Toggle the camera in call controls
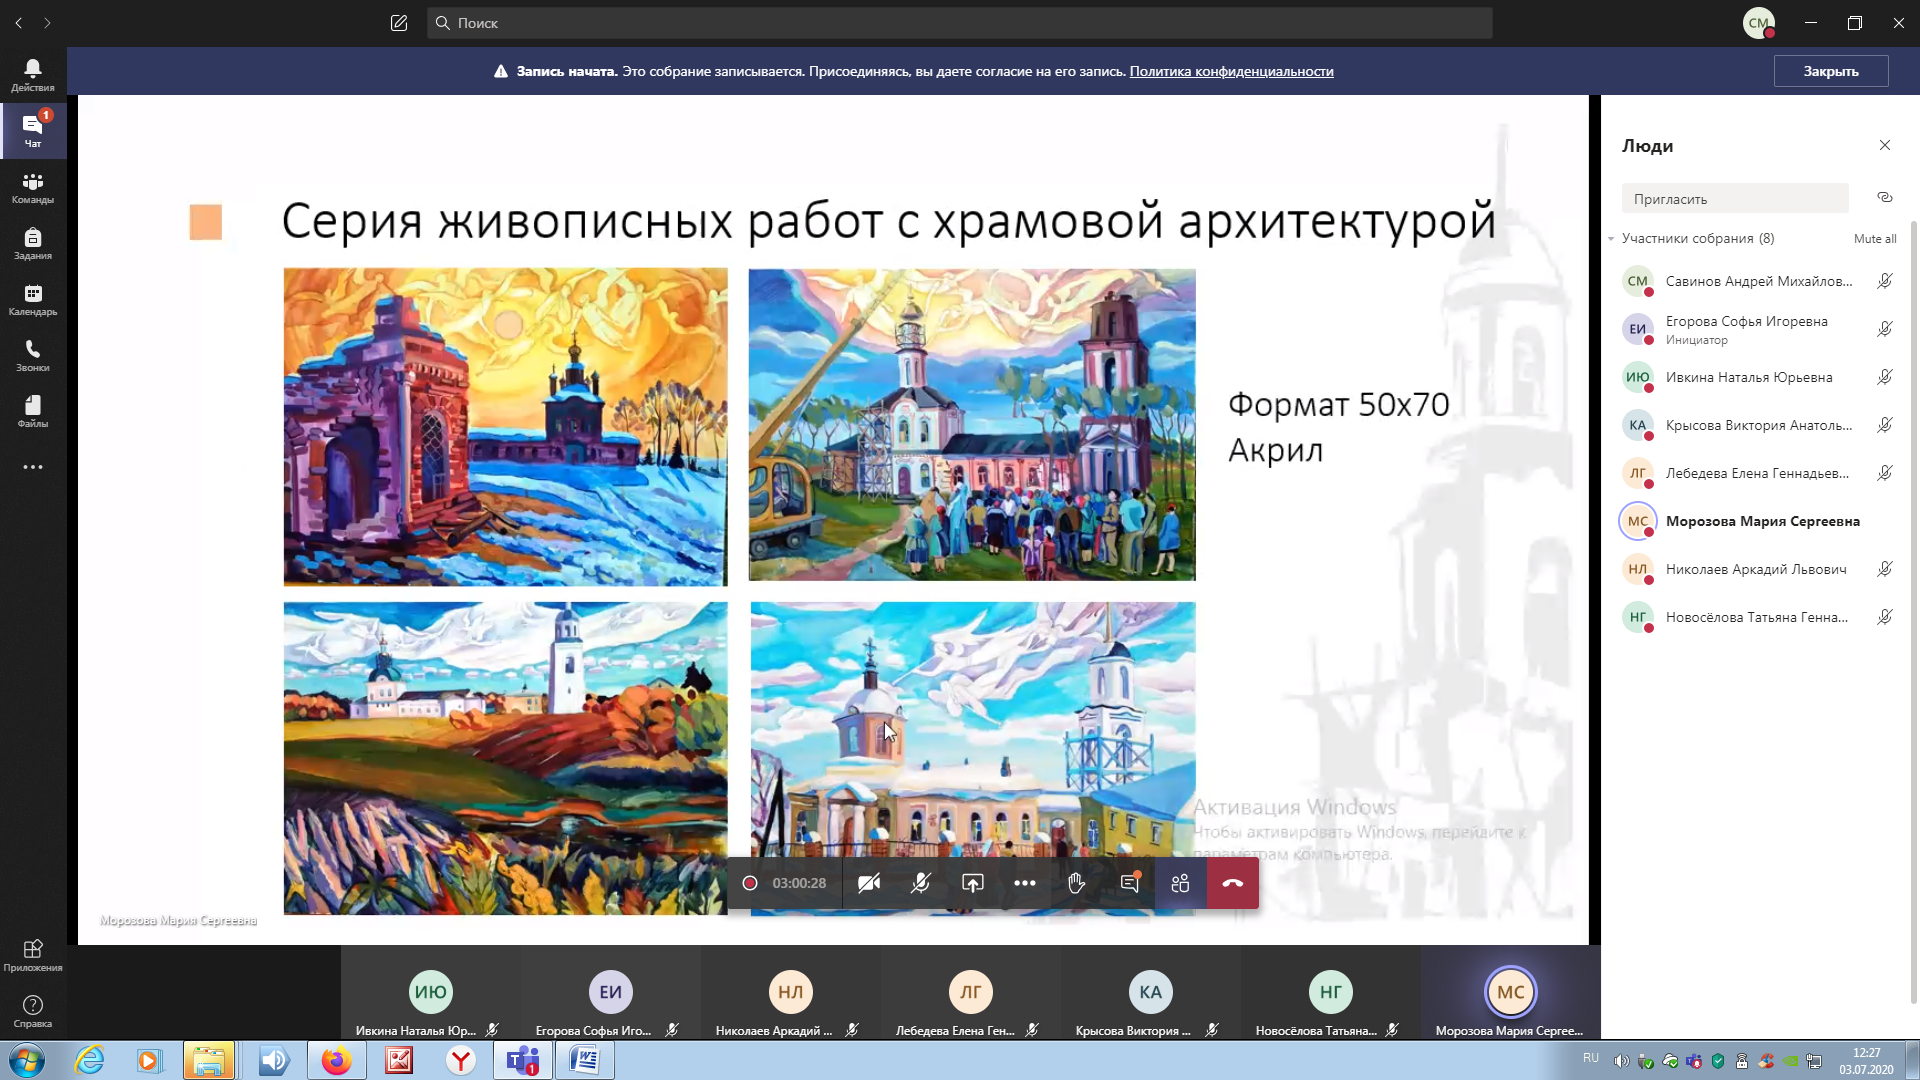This screenshot has height=1080, width=1920. 869,883
